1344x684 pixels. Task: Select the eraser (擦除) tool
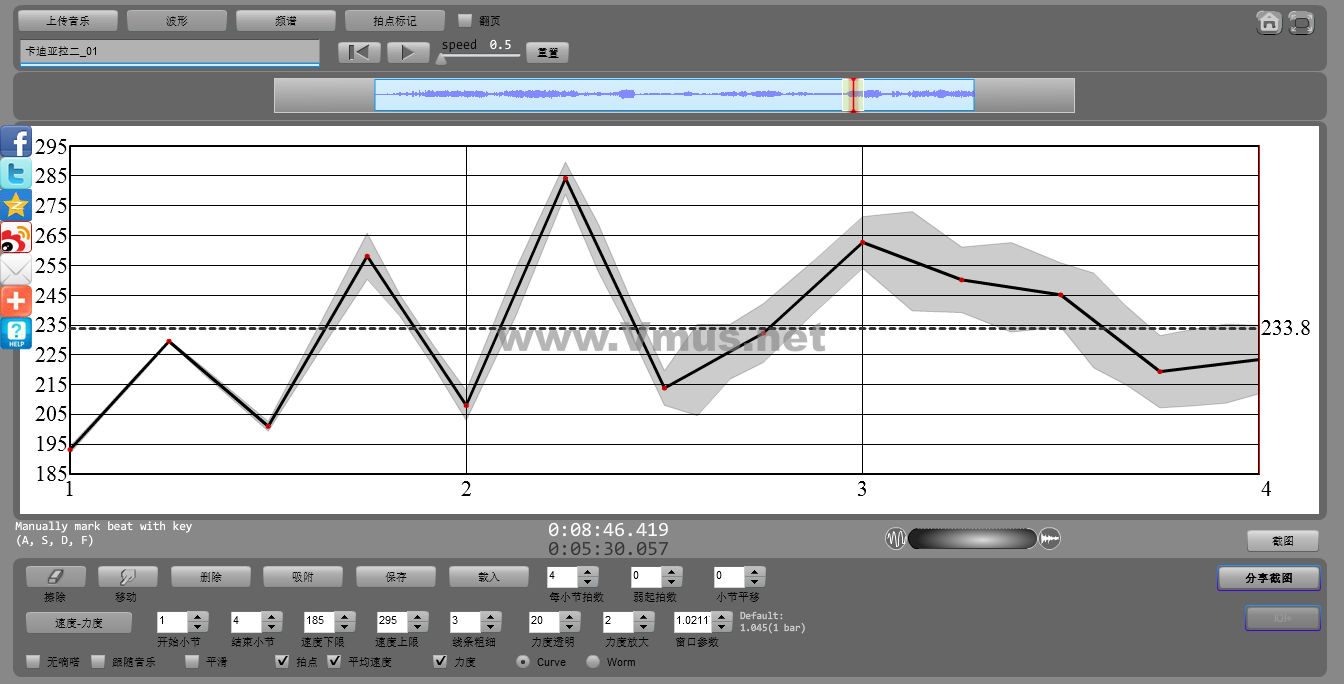(55, 577)
